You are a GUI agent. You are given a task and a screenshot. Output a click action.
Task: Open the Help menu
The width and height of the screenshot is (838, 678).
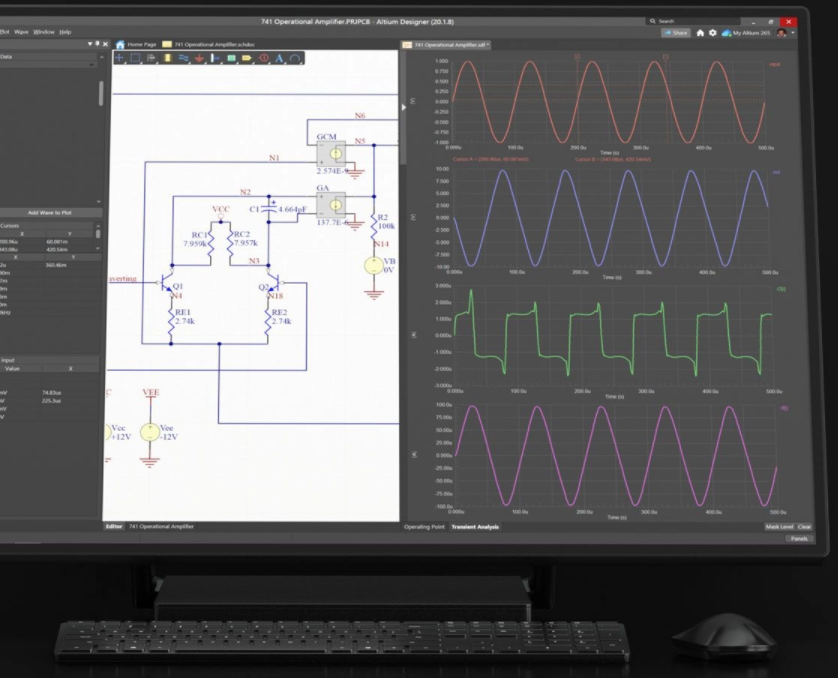(65, 32)
